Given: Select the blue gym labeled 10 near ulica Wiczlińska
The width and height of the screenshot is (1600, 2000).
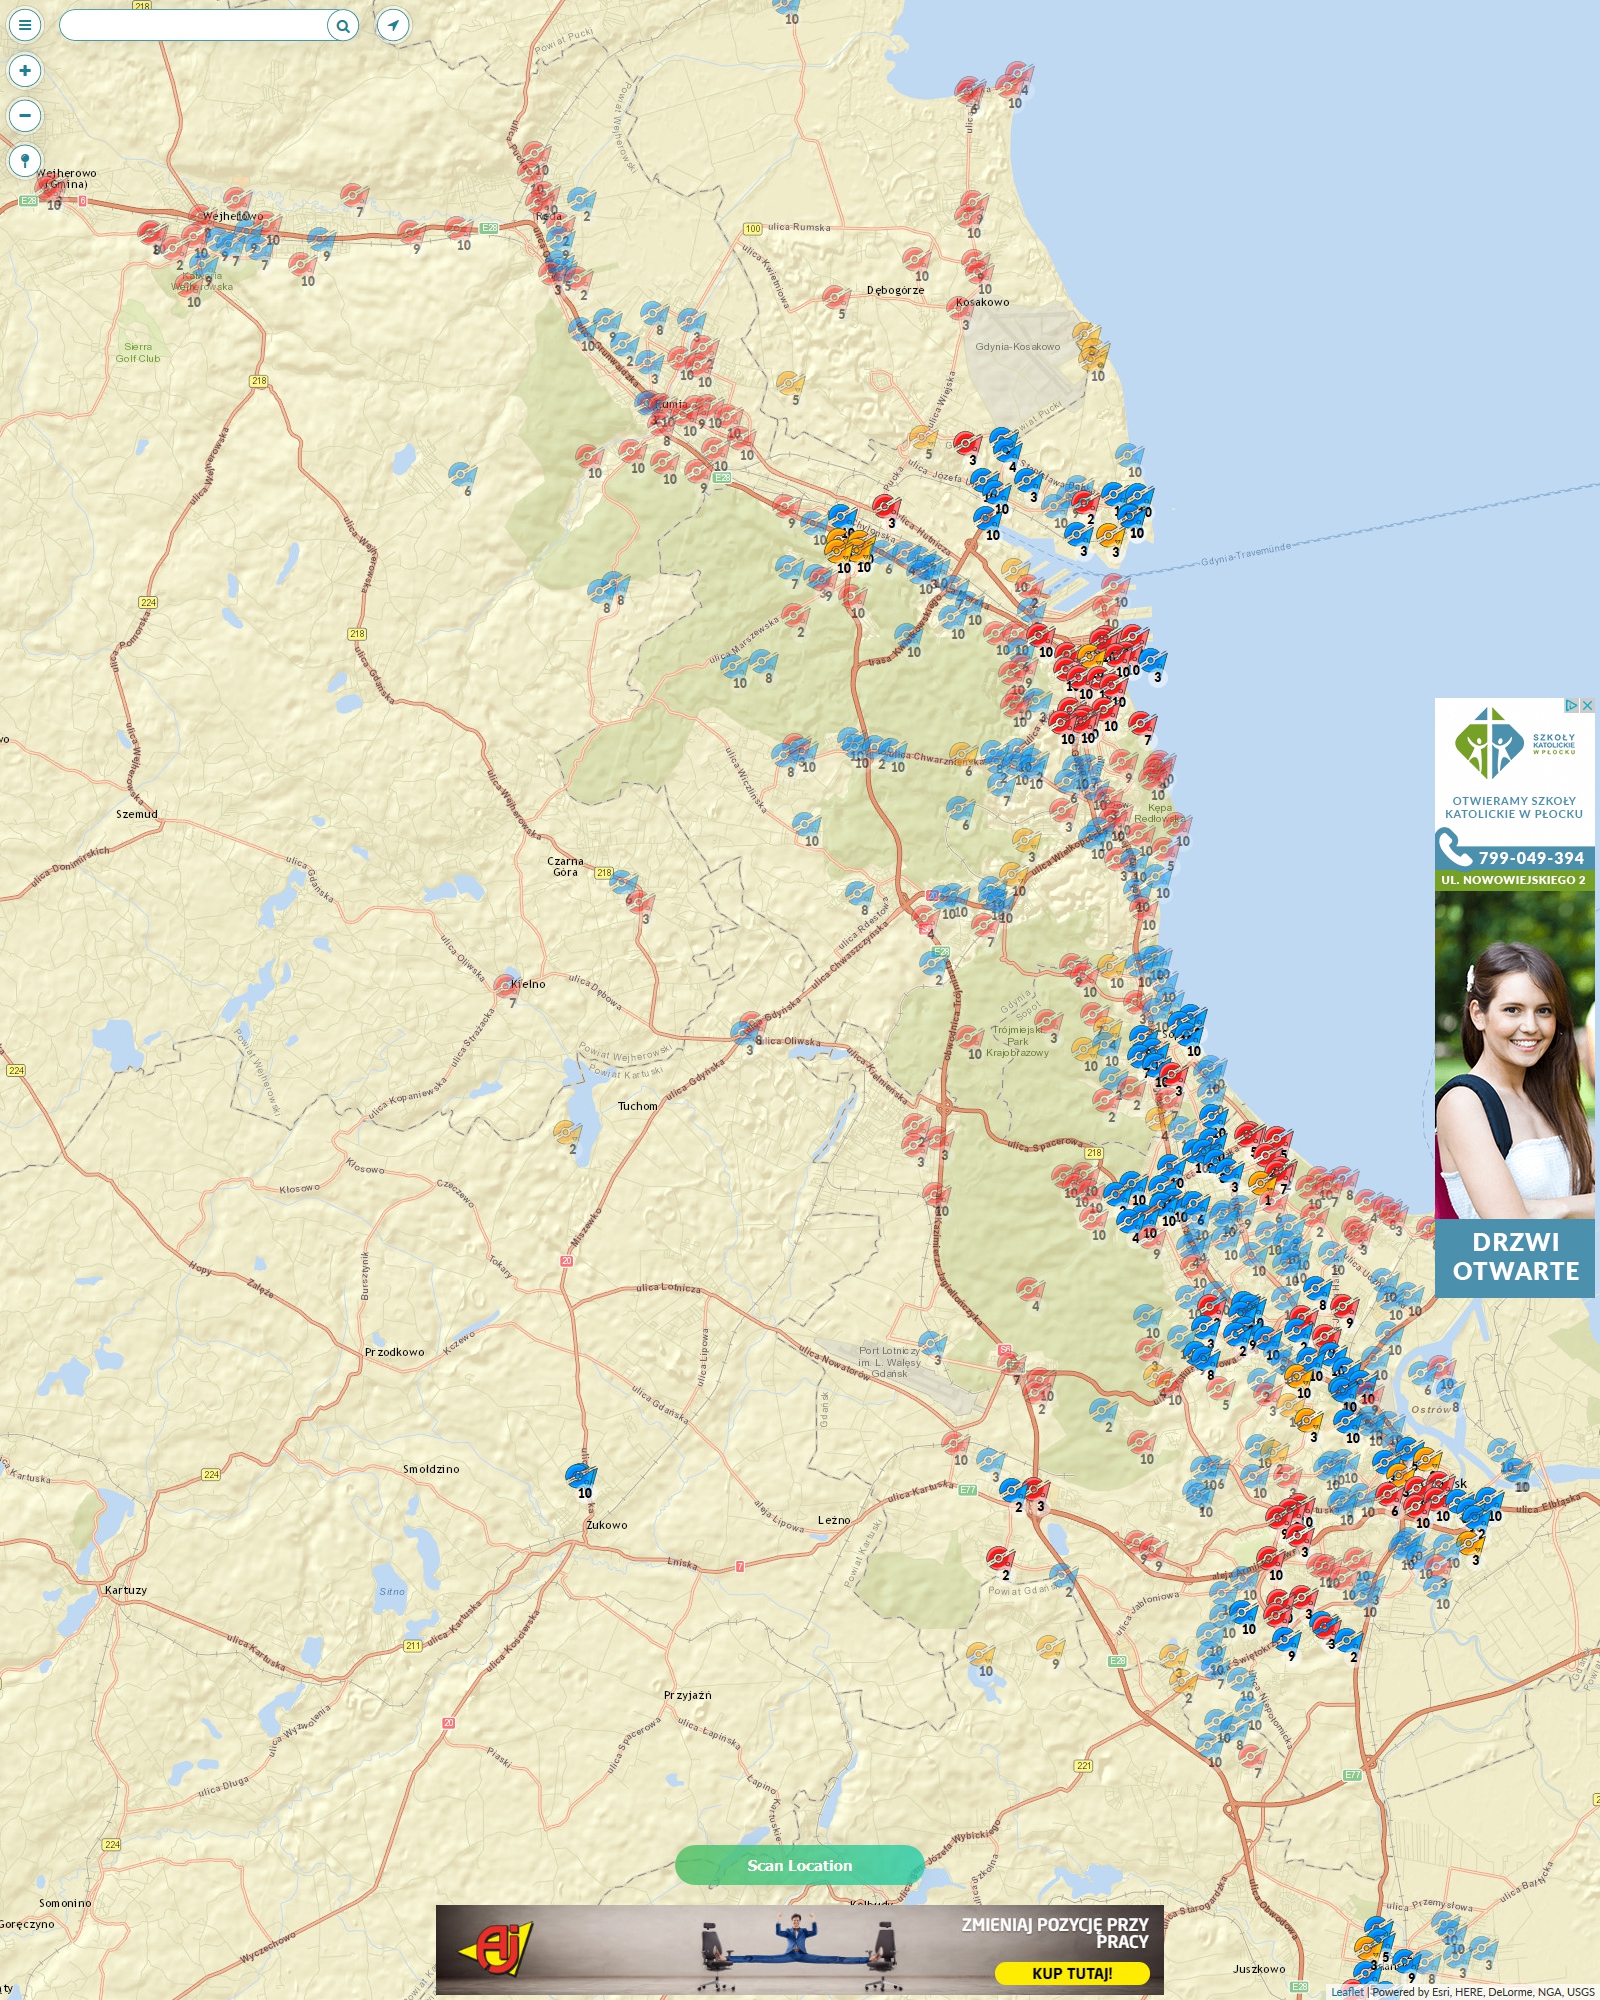Looking at the screenshot, I should (806, 825).
